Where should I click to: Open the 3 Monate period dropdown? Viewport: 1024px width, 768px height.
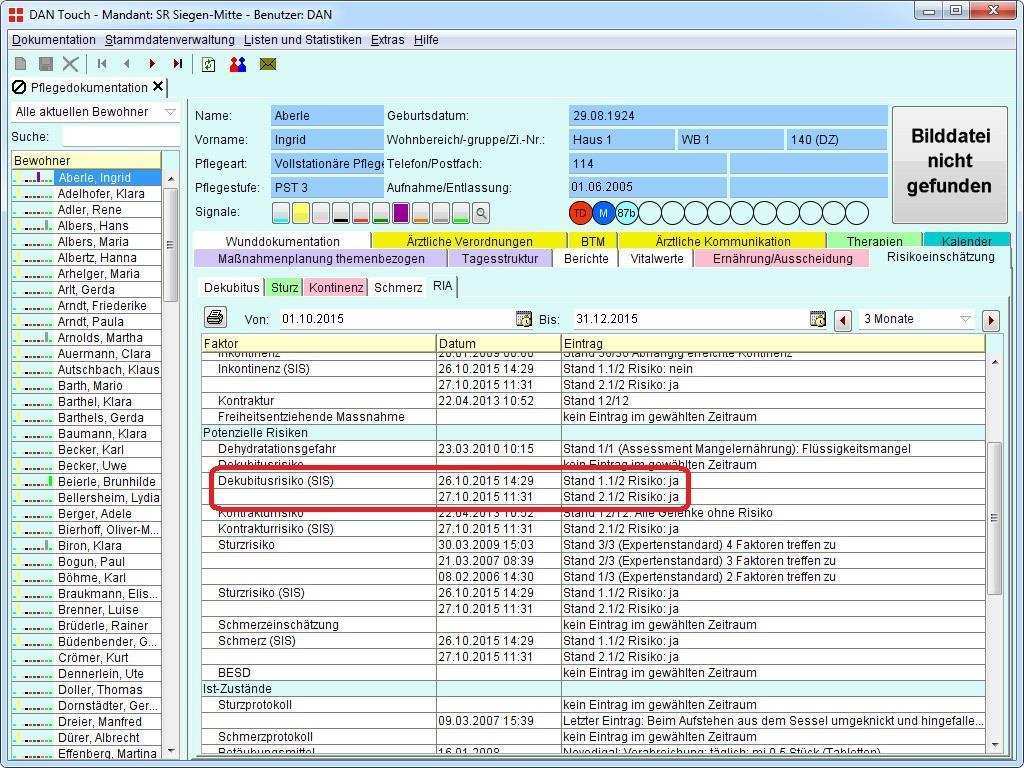965,319
